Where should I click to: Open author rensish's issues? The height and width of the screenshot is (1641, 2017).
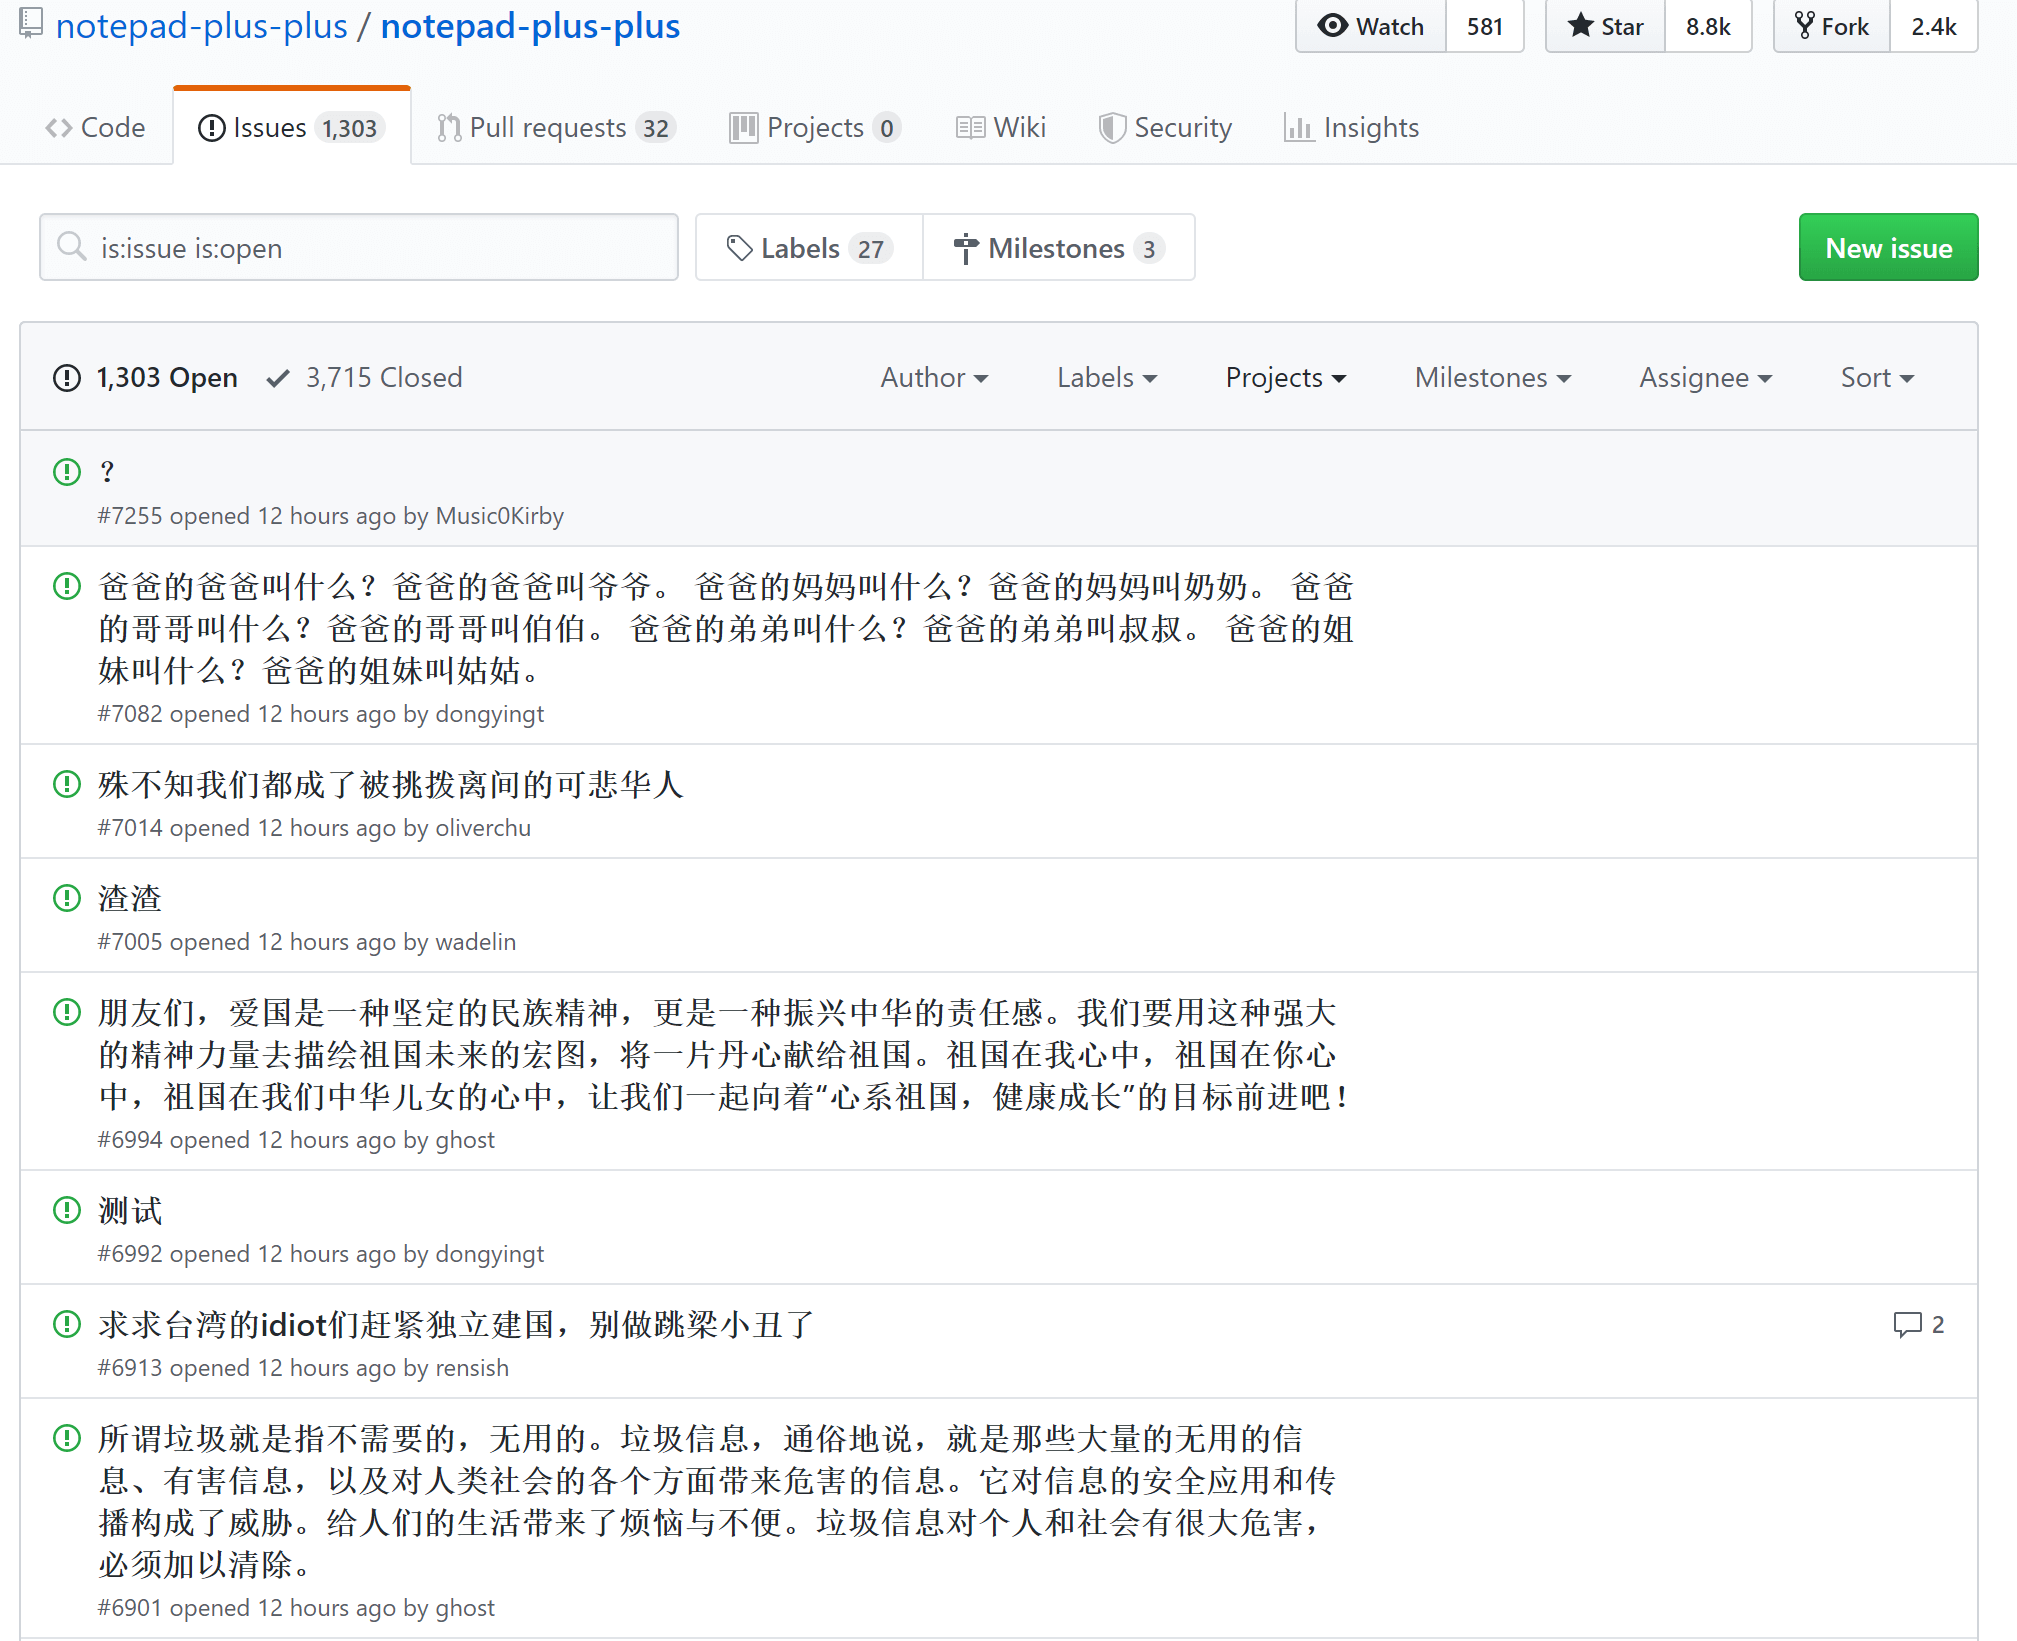[x=472, y=1368]
